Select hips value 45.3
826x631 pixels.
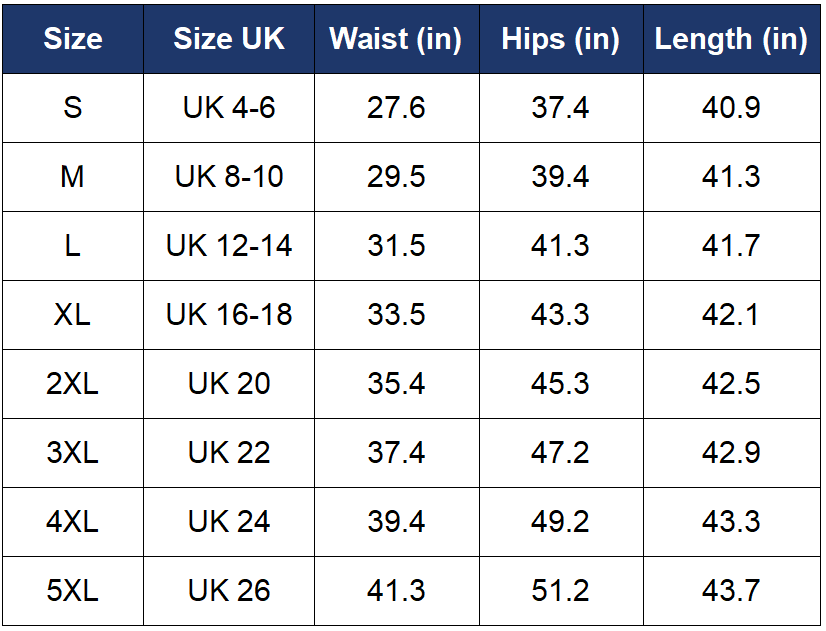coord(560,384)
